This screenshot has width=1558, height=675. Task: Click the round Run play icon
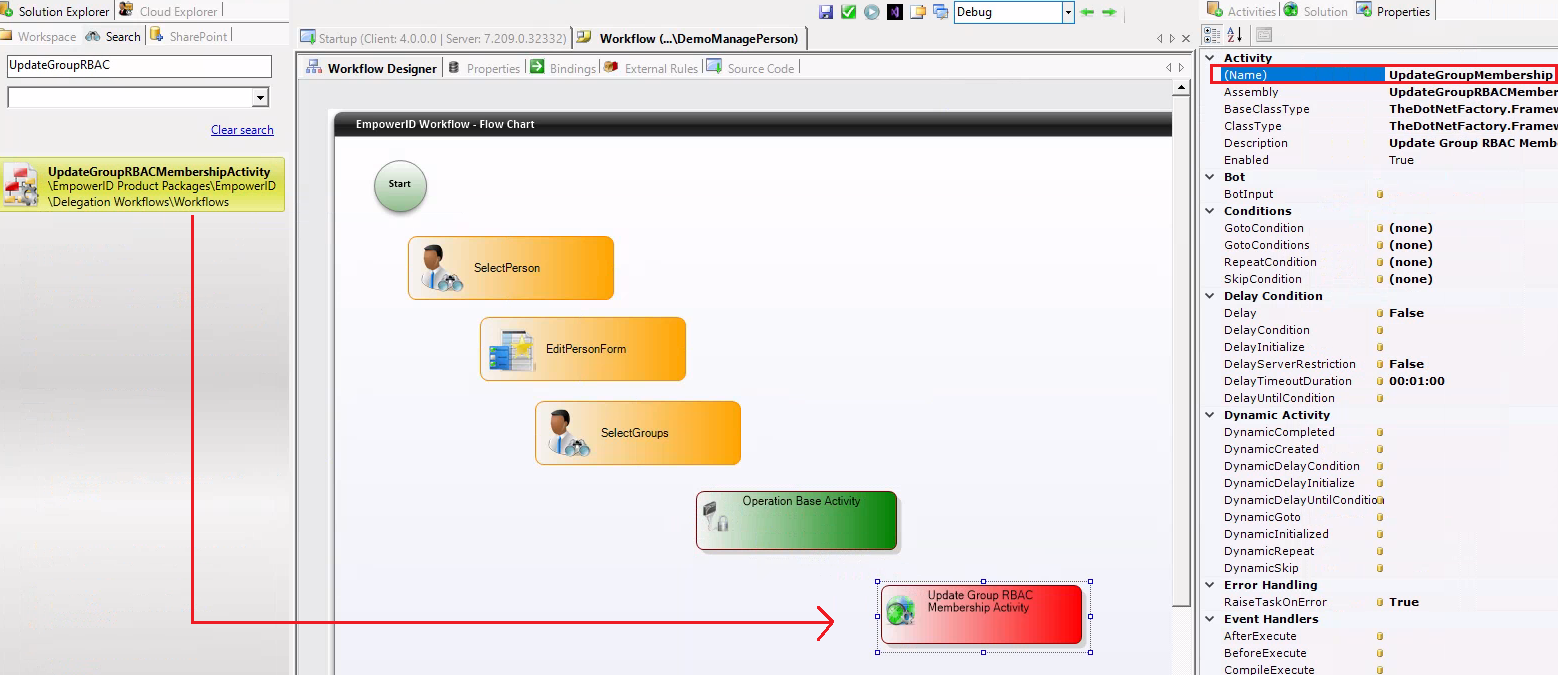coord(872,12)
